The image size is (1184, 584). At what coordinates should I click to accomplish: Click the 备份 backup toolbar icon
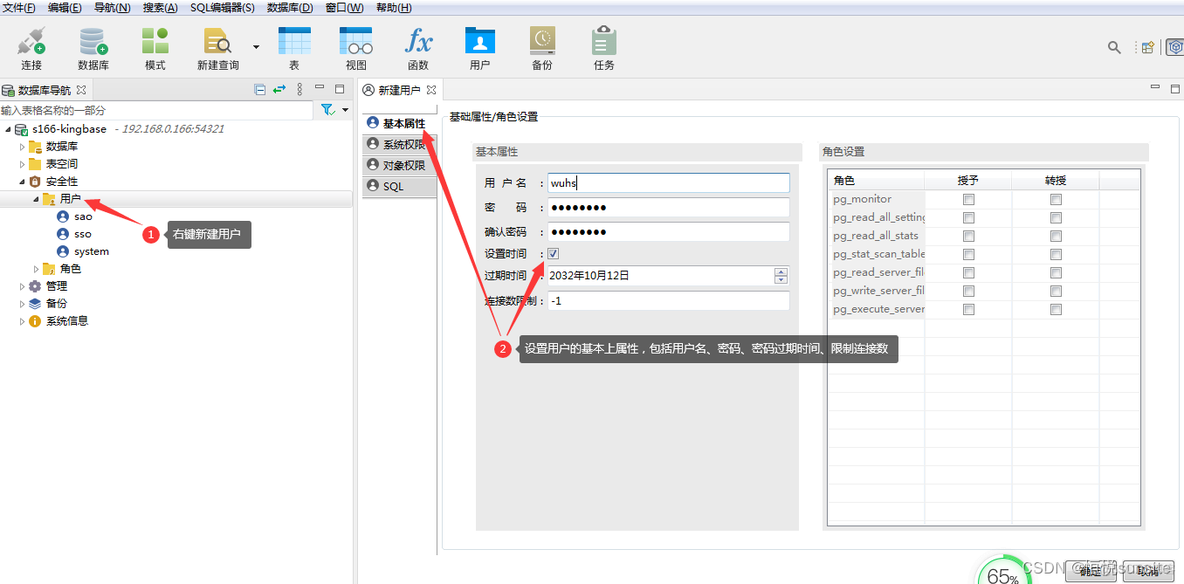point(542,48)
